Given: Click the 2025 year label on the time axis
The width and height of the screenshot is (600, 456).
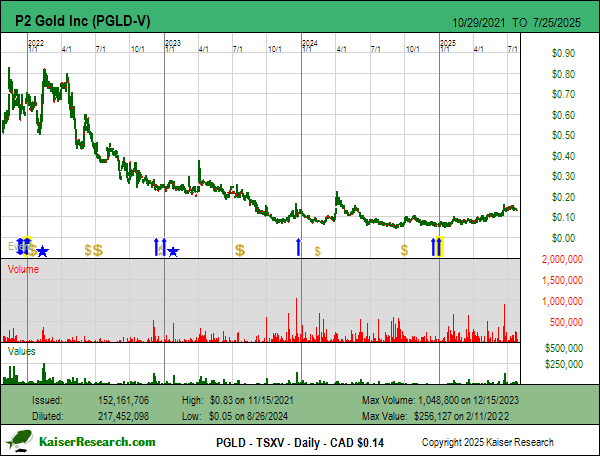Looking at the screenshot, I should coord(448,43).
